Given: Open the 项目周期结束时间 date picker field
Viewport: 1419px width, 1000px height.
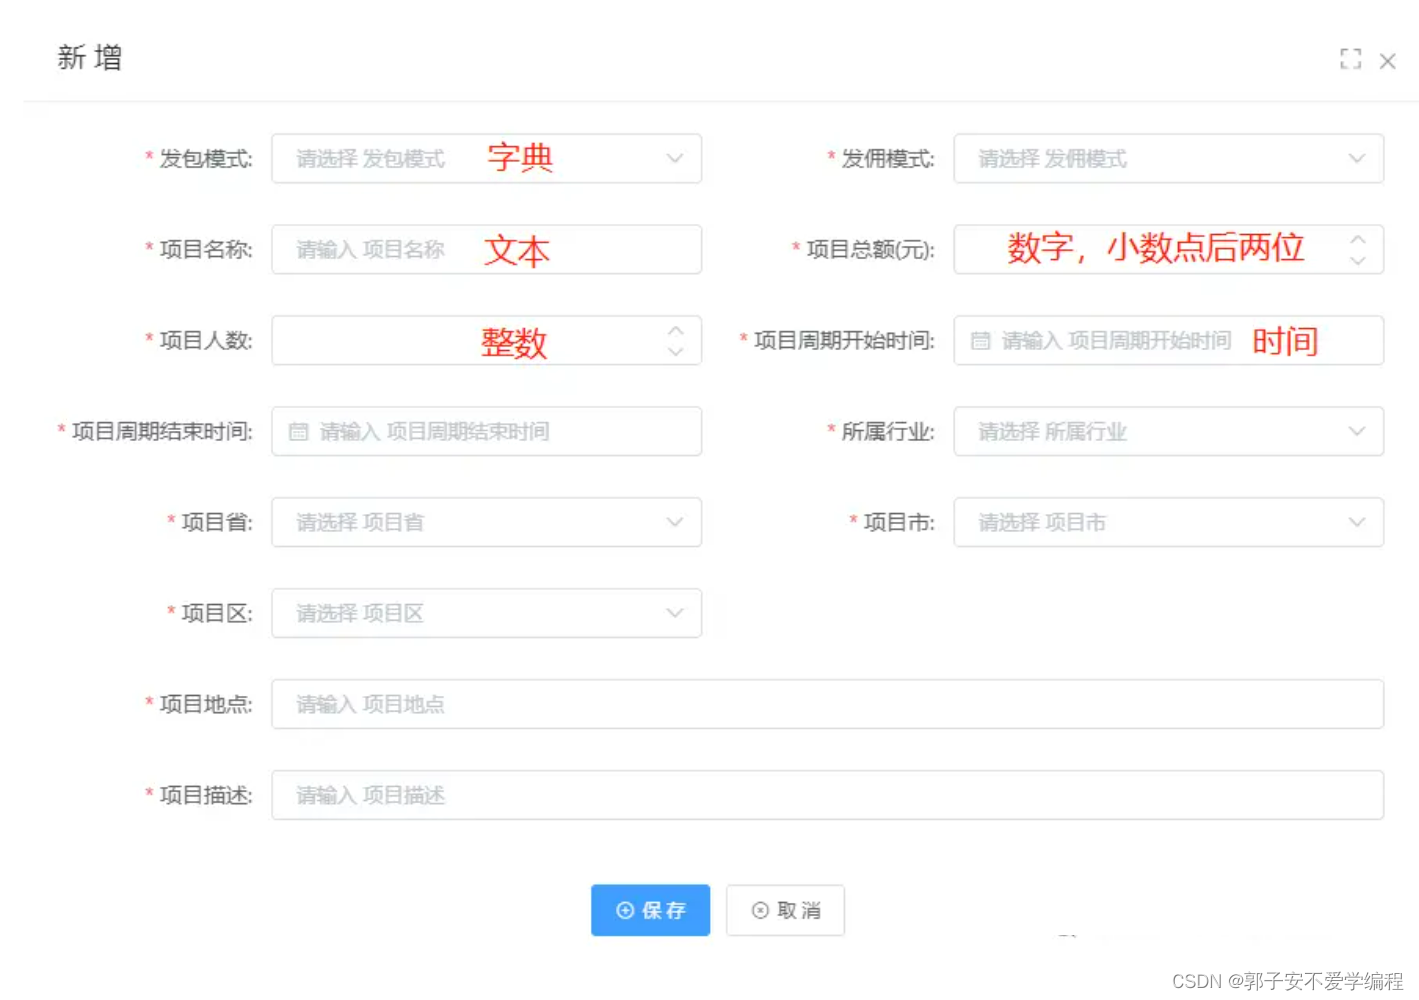Looking at the screenshot, I should [x=486, y=432].
